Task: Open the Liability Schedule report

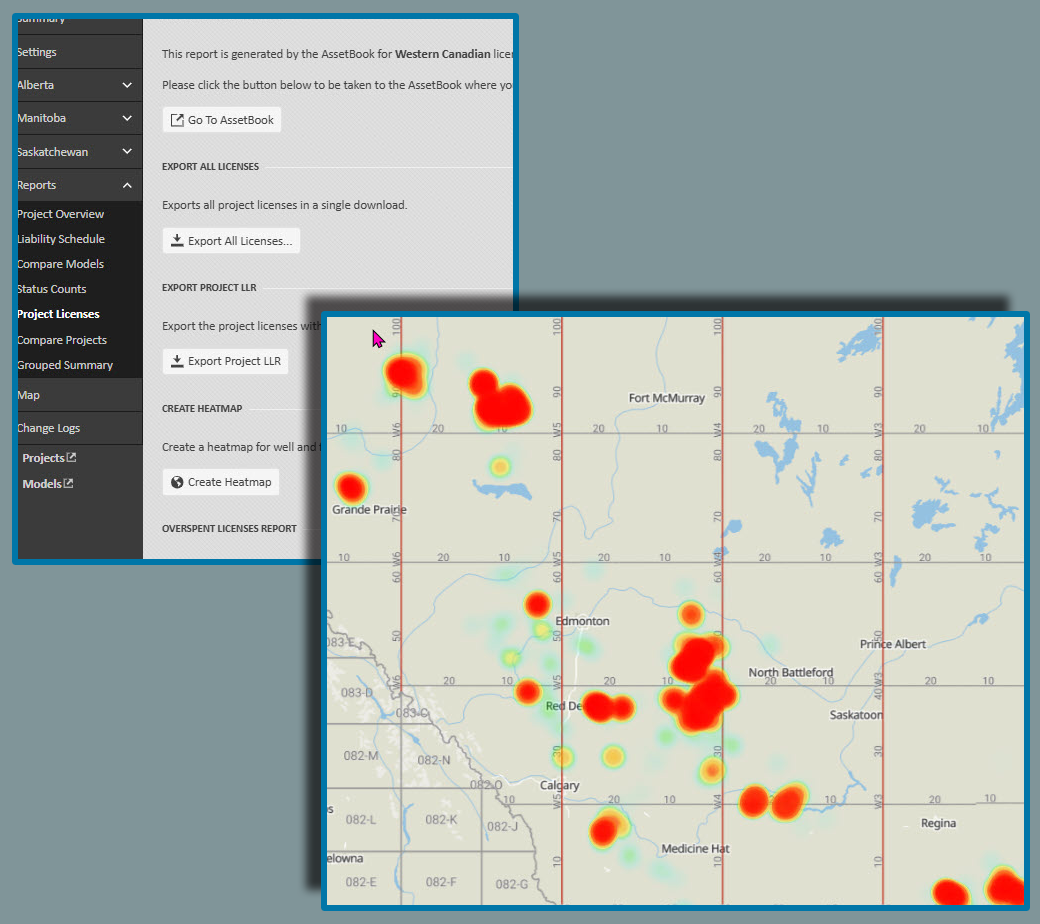Action: point(60,239)
